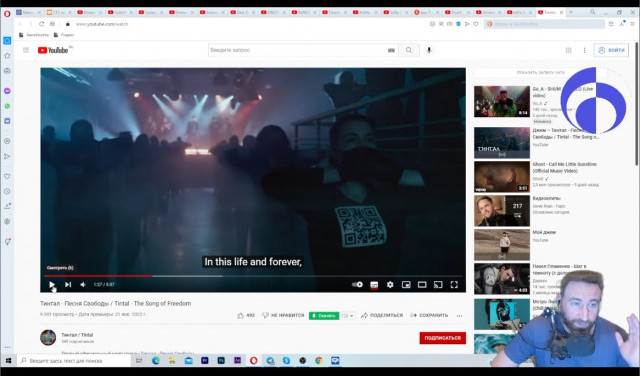Skip to the next video in the player
This screenshot has height=376, width=640.
tap(68, 285)
